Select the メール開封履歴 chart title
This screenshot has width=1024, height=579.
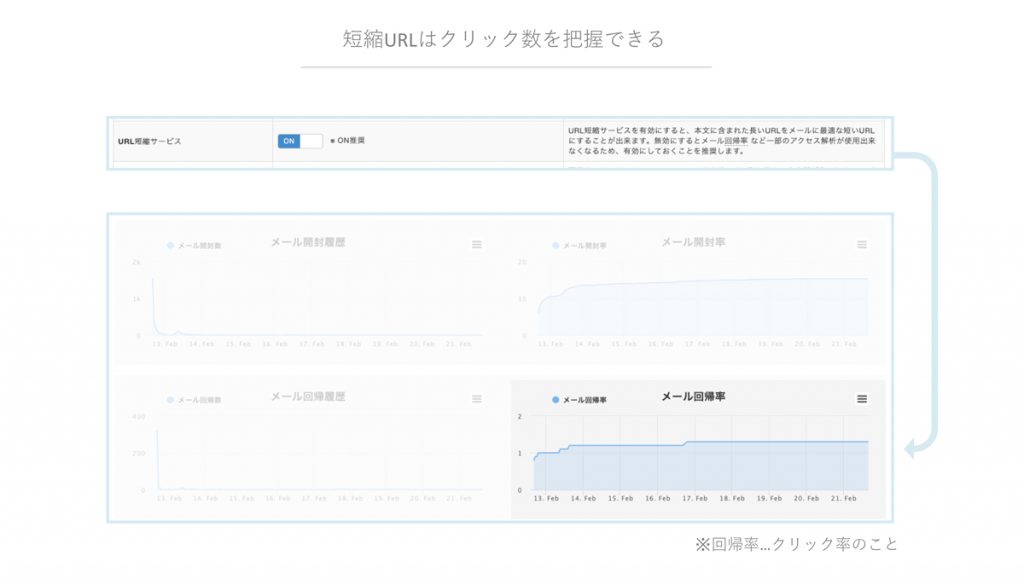[x=308, y=242]
